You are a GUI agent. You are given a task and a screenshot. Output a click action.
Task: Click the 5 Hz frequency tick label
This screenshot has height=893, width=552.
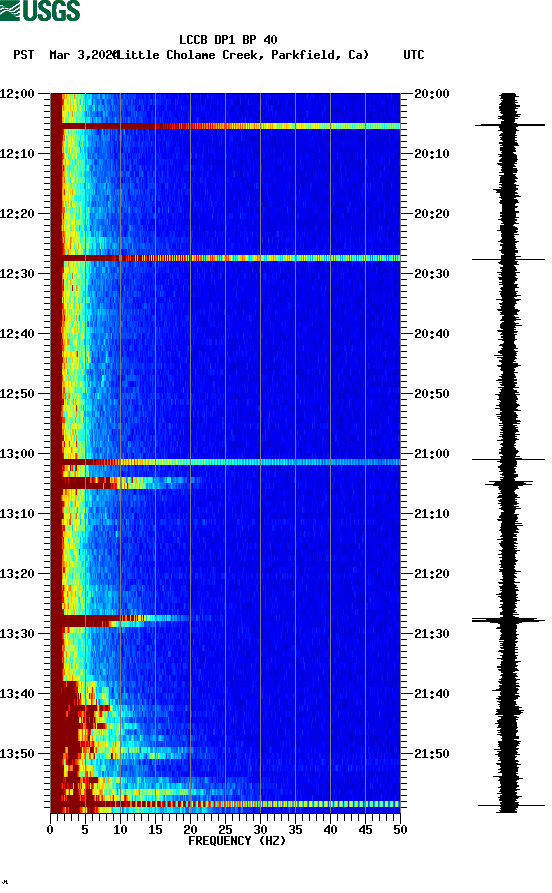pos(85,830)
